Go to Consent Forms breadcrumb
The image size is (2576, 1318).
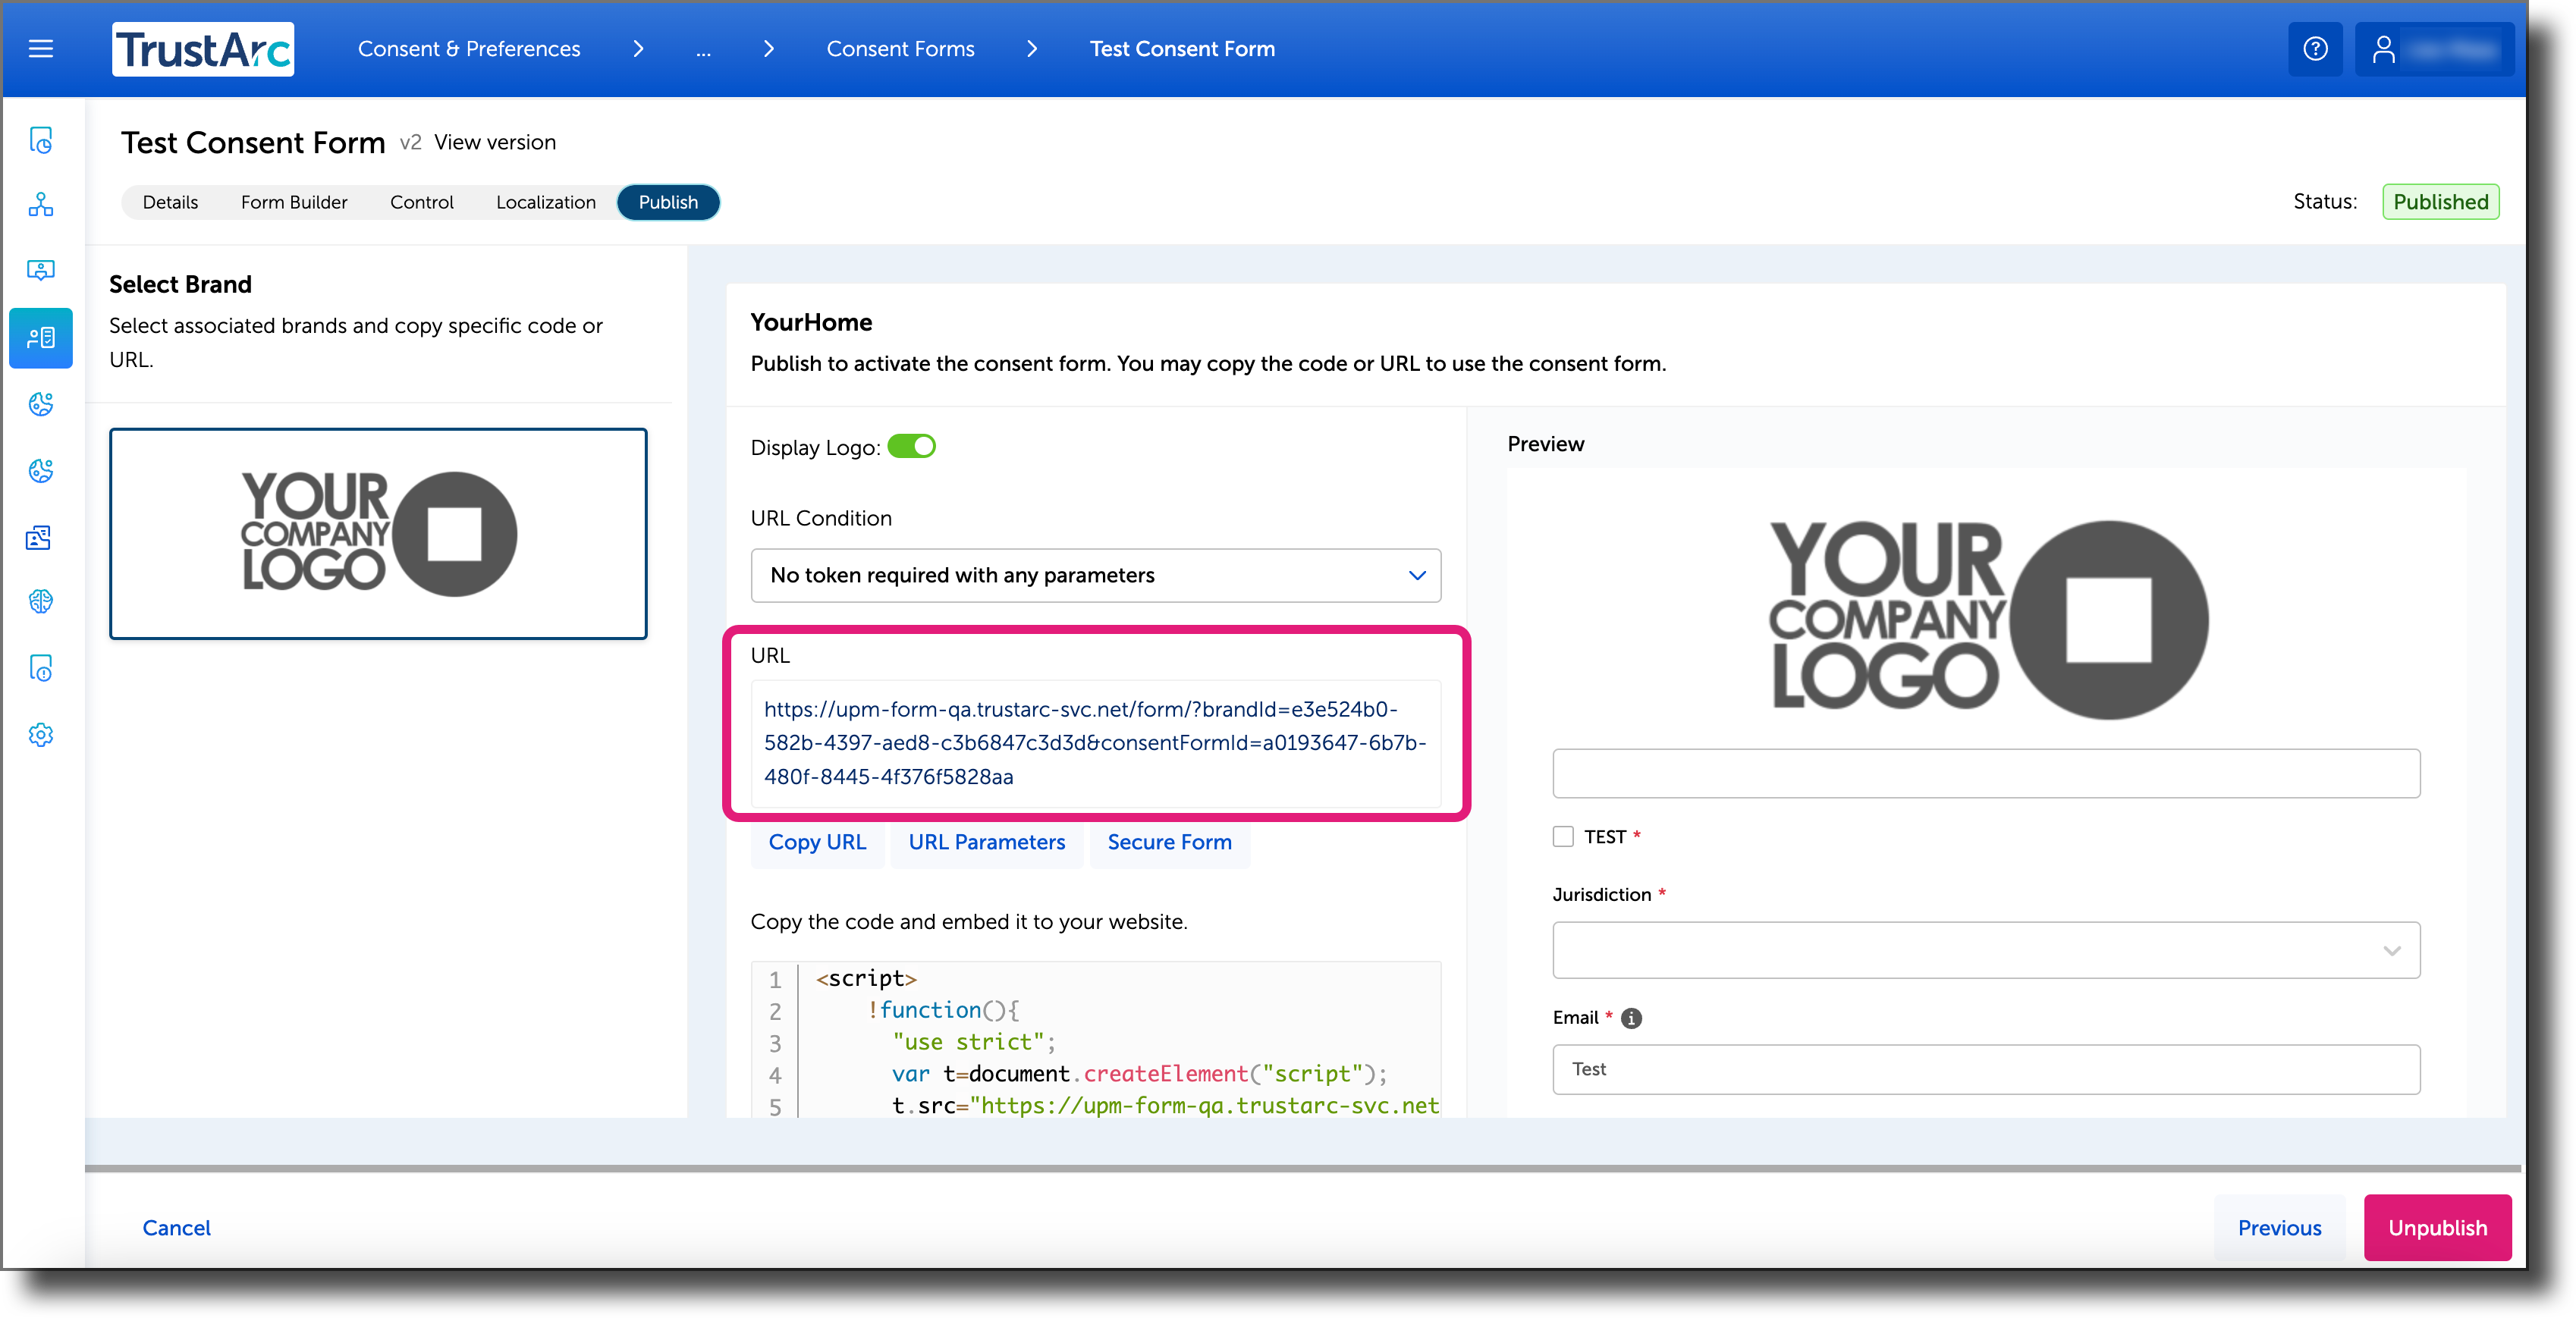point(900,49)
